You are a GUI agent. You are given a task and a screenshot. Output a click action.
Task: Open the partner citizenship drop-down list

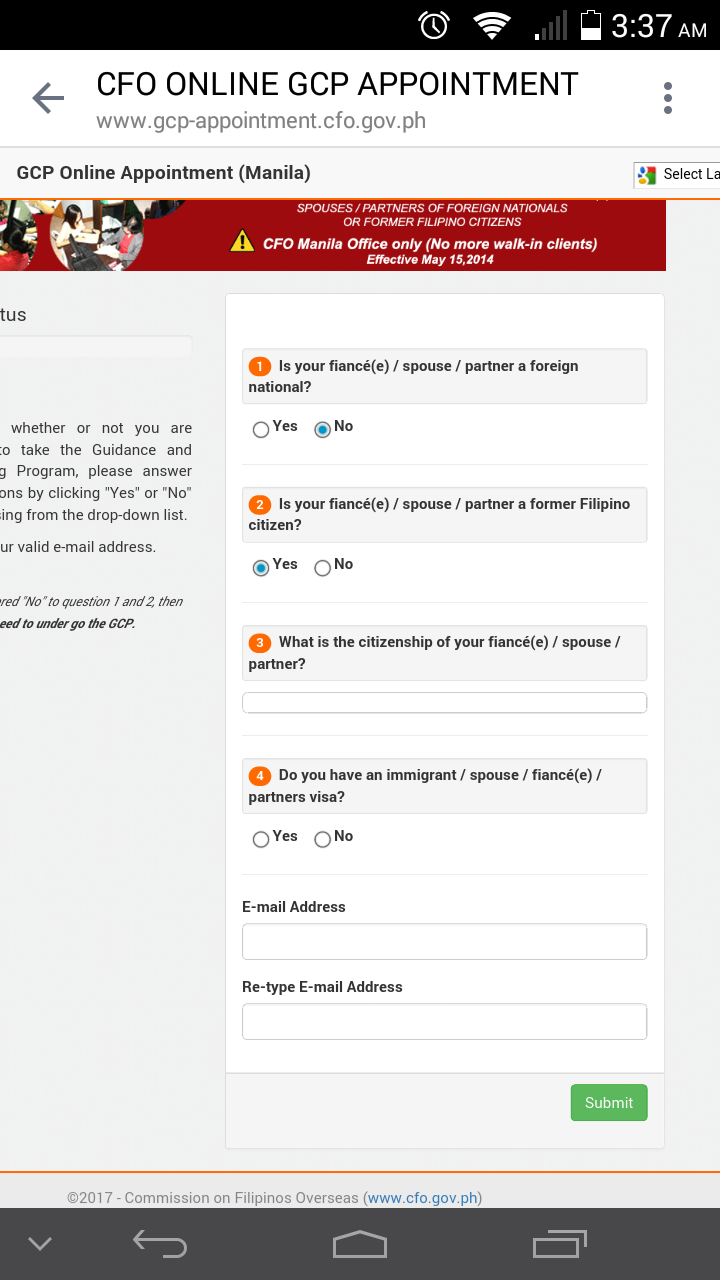pyautogui.click(x=444, y=703)
